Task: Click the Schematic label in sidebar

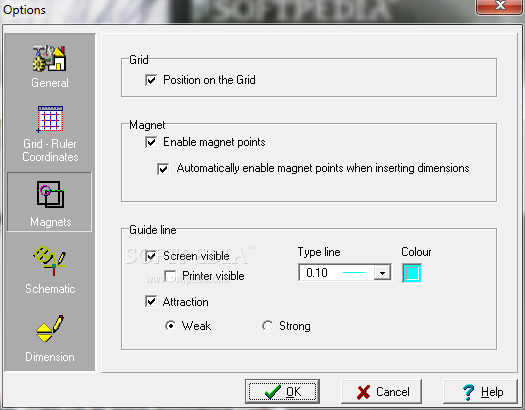Action: (x=50, y=289)
